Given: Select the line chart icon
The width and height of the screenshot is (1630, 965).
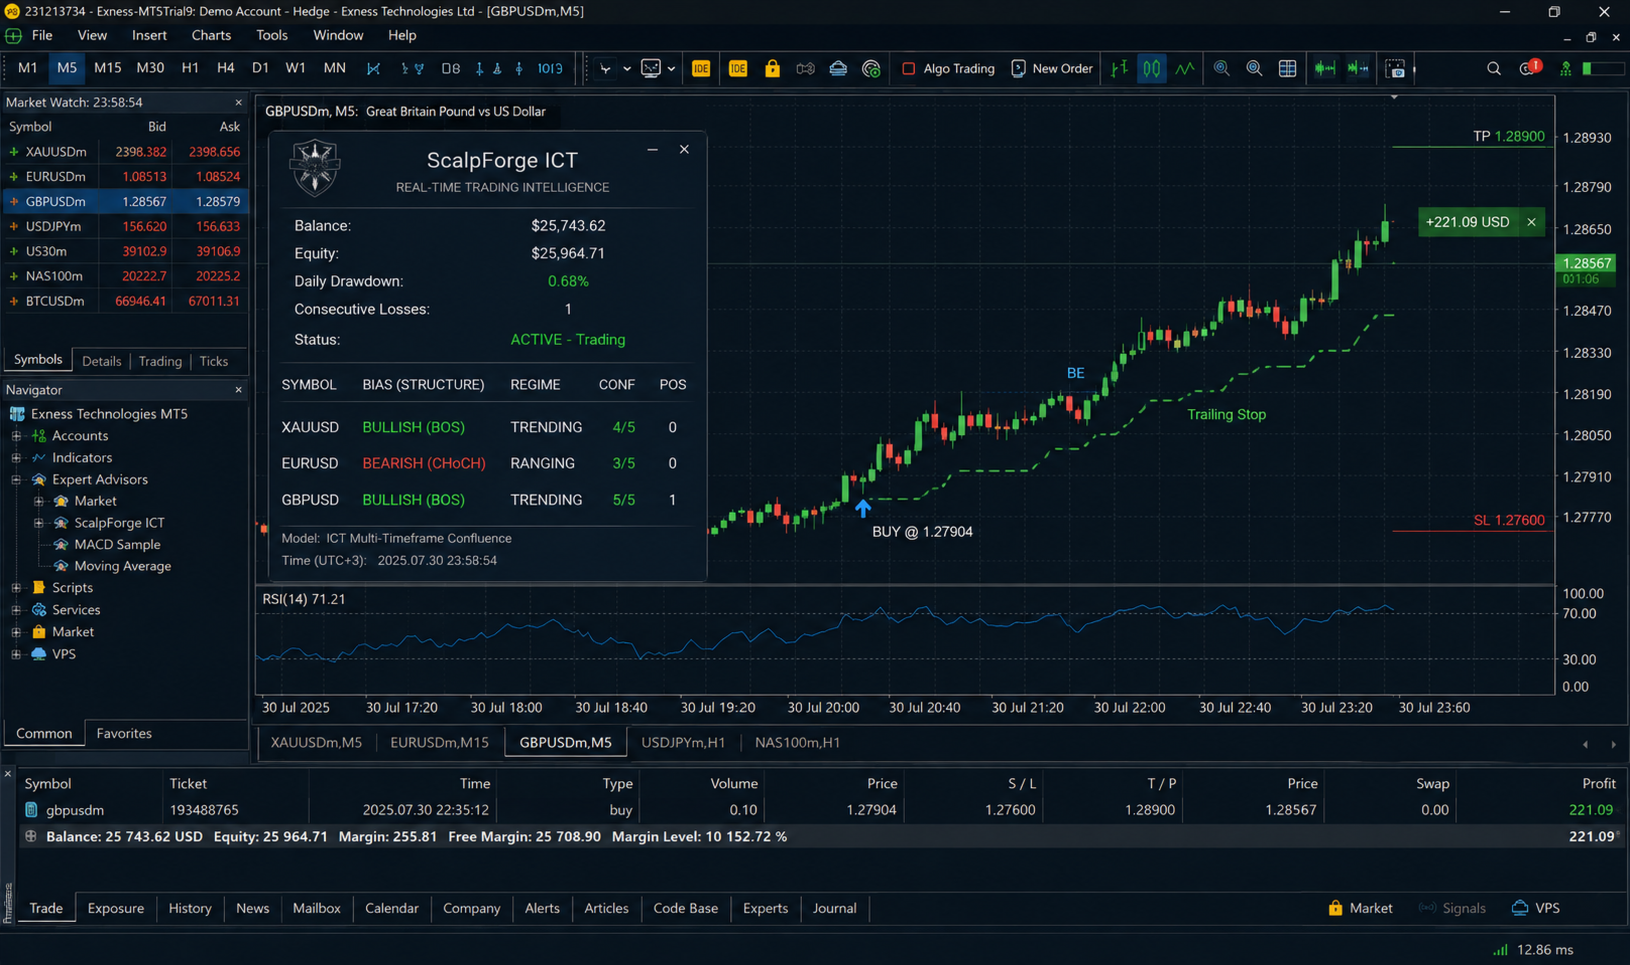Looking at the screenshot, I should point(1185,68).
